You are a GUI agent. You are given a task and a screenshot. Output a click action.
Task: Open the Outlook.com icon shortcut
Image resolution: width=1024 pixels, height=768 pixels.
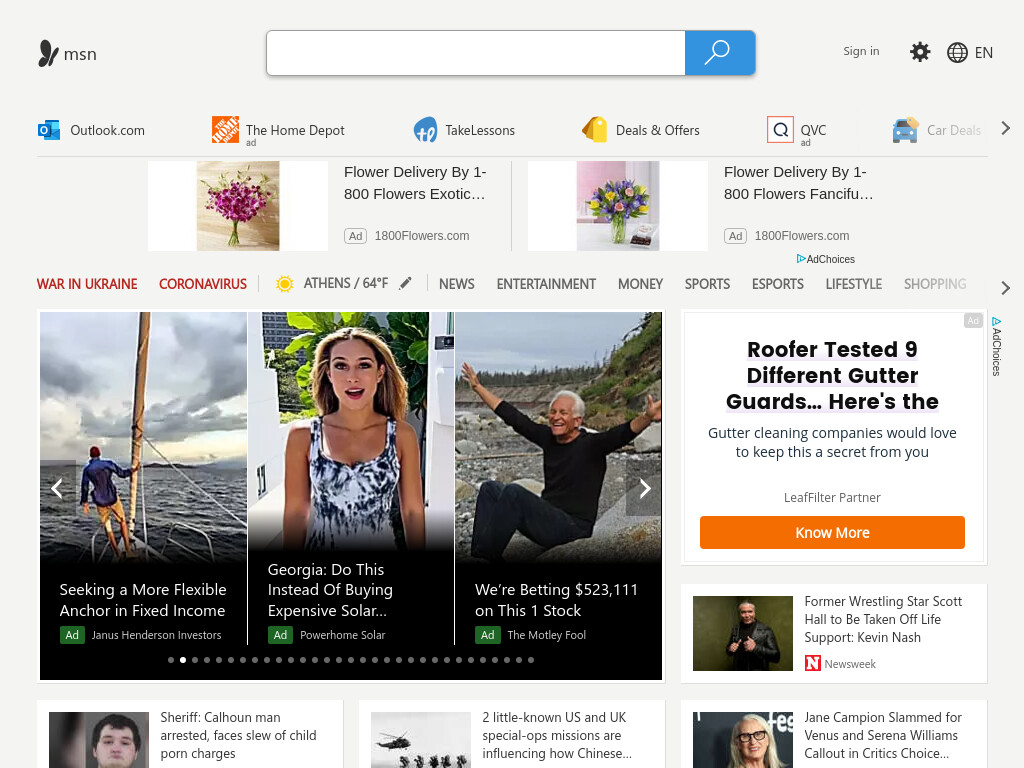click(49, 130)
